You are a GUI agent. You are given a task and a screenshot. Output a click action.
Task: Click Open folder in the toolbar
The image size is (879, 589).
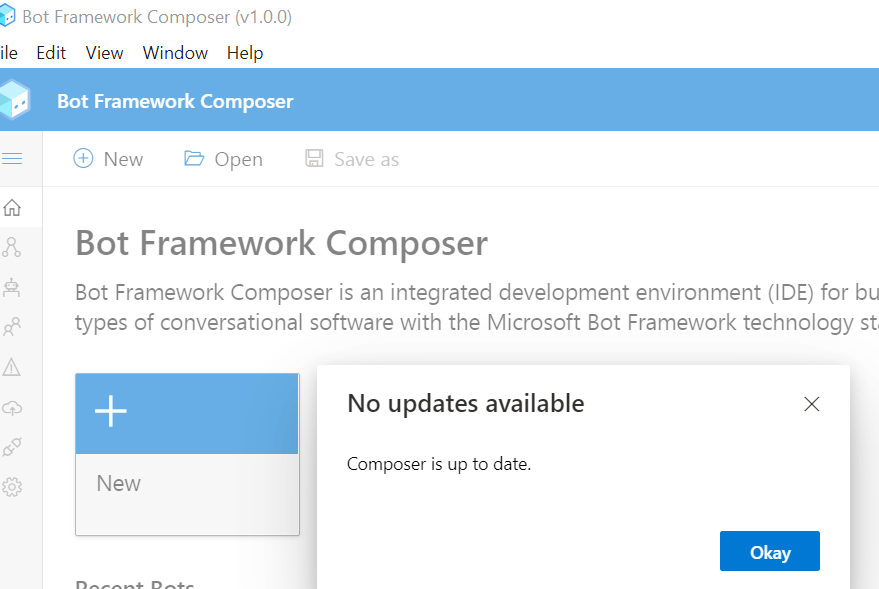[x=223, y=159]
